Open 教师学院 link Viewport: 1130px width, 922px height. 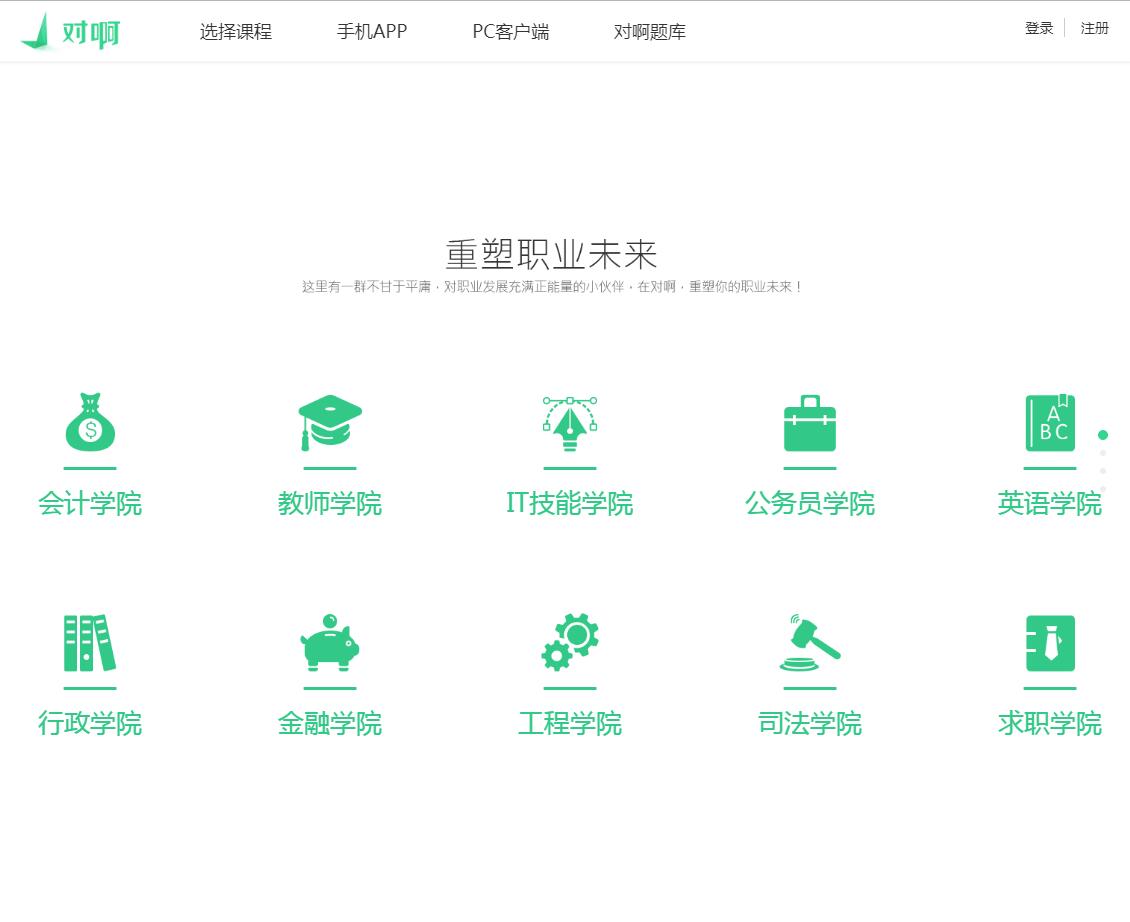(x=330, y=503)
